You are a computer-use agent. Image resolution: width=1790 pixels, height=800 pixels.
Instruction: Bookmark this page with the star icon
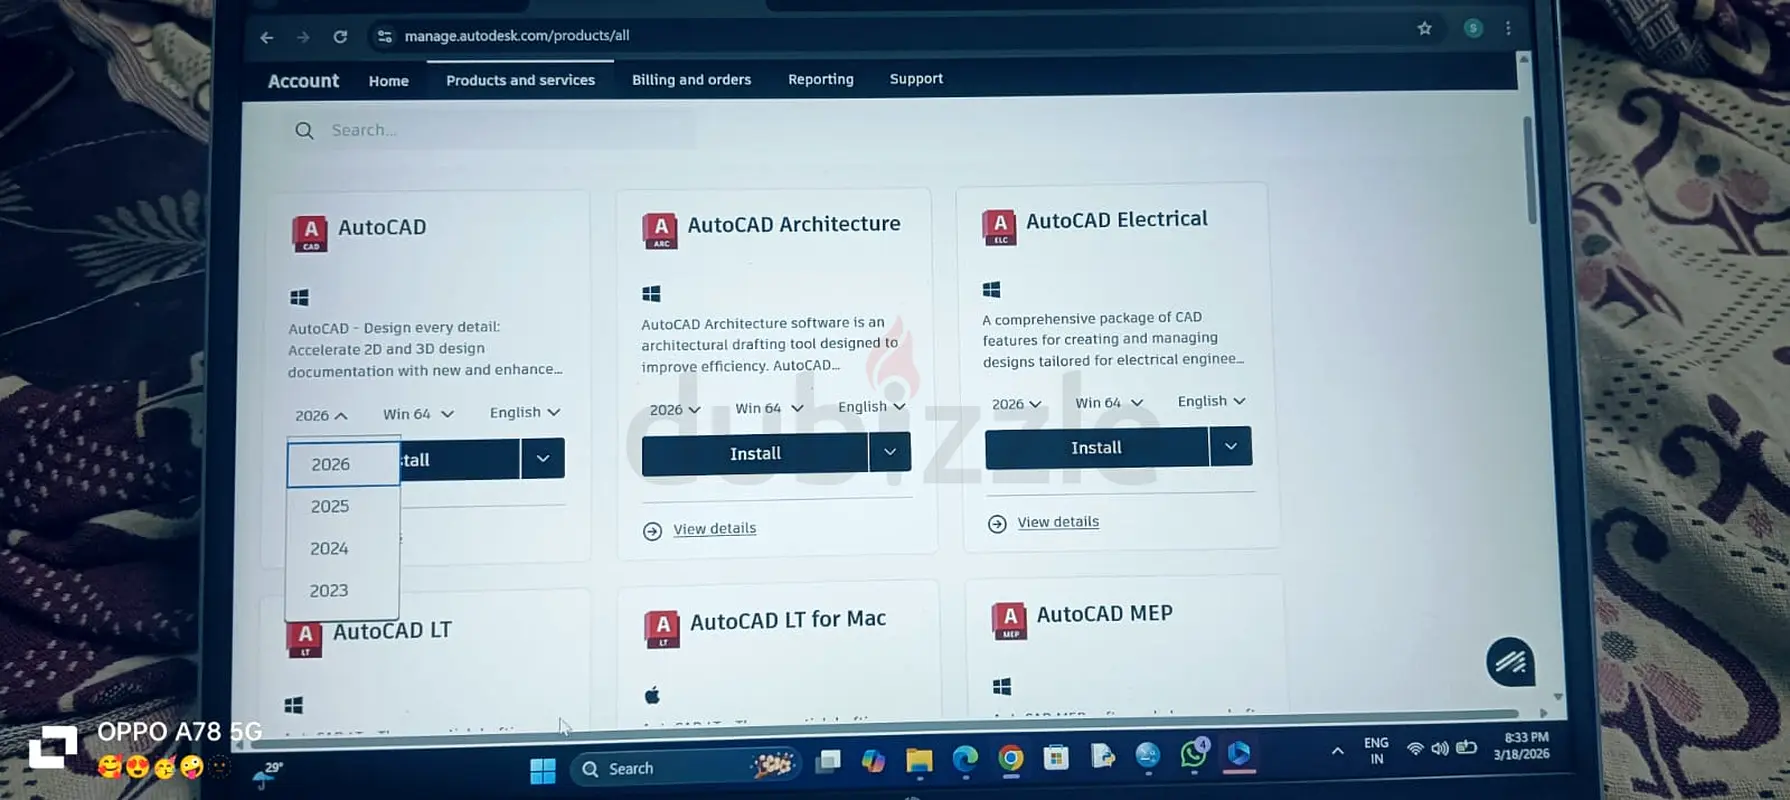(1424, 28)
